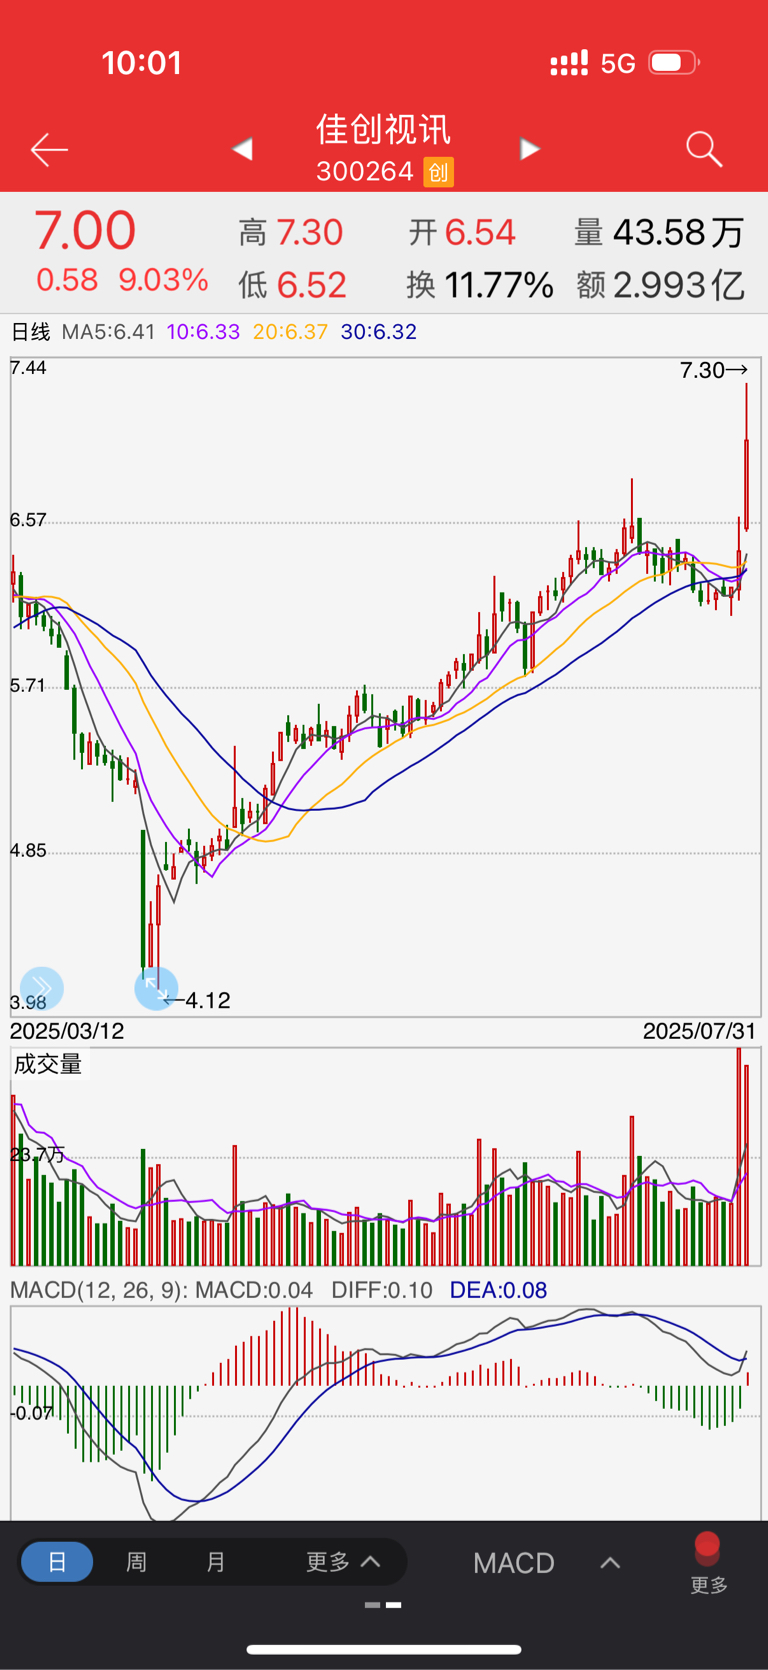Screen dimensions: 768x1670
Task: Tap the amount 2.993亿
Action: [679, 286]
